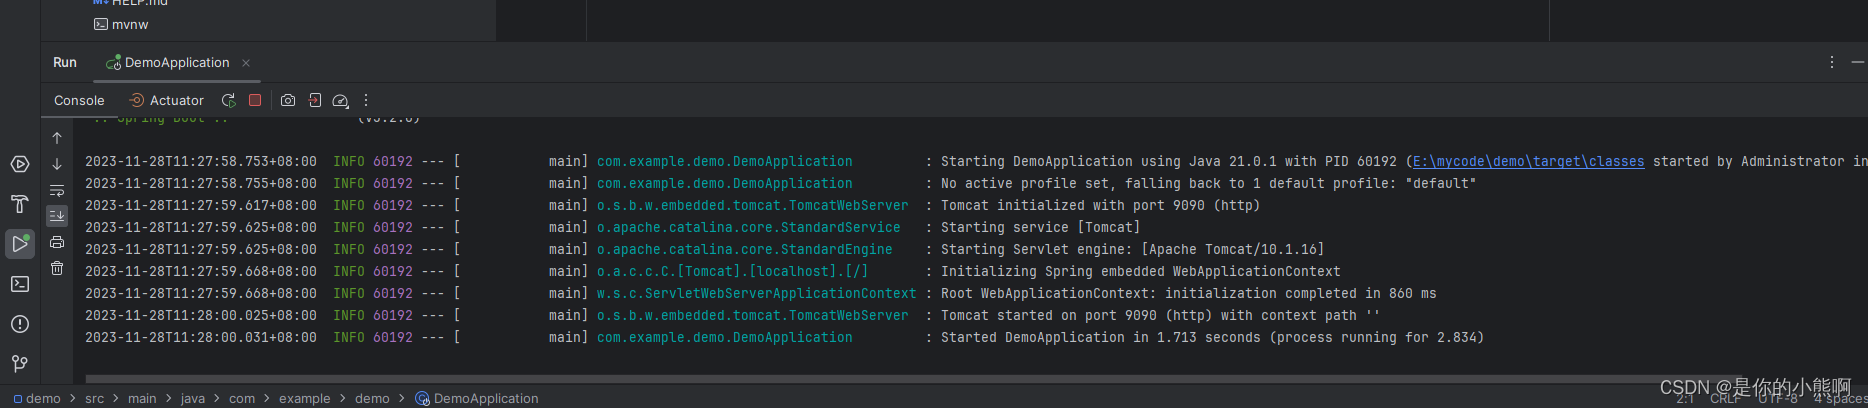1868x408 pixels.
Task: Select the Console tab
Action: click(79, 100)
